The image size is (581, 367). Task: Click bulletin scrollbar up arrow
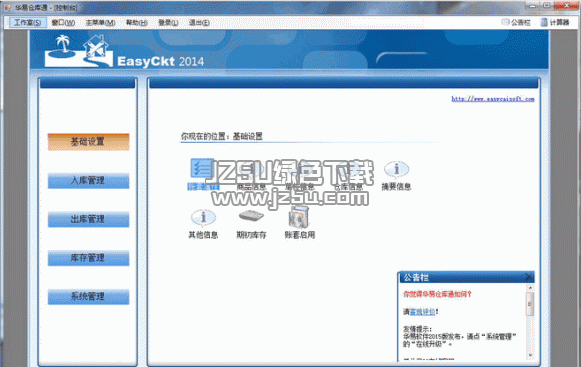[x=530, y=288]
